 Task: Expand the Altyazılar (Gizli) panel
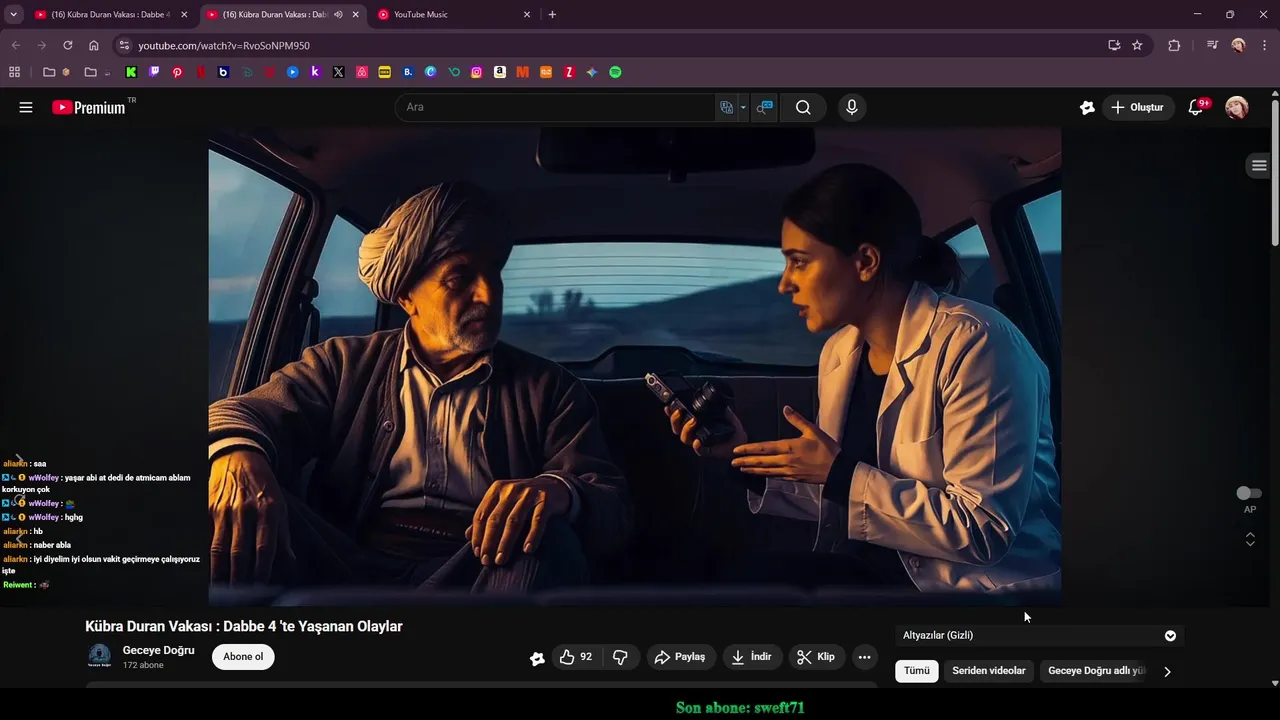[x=1038, y=635]
